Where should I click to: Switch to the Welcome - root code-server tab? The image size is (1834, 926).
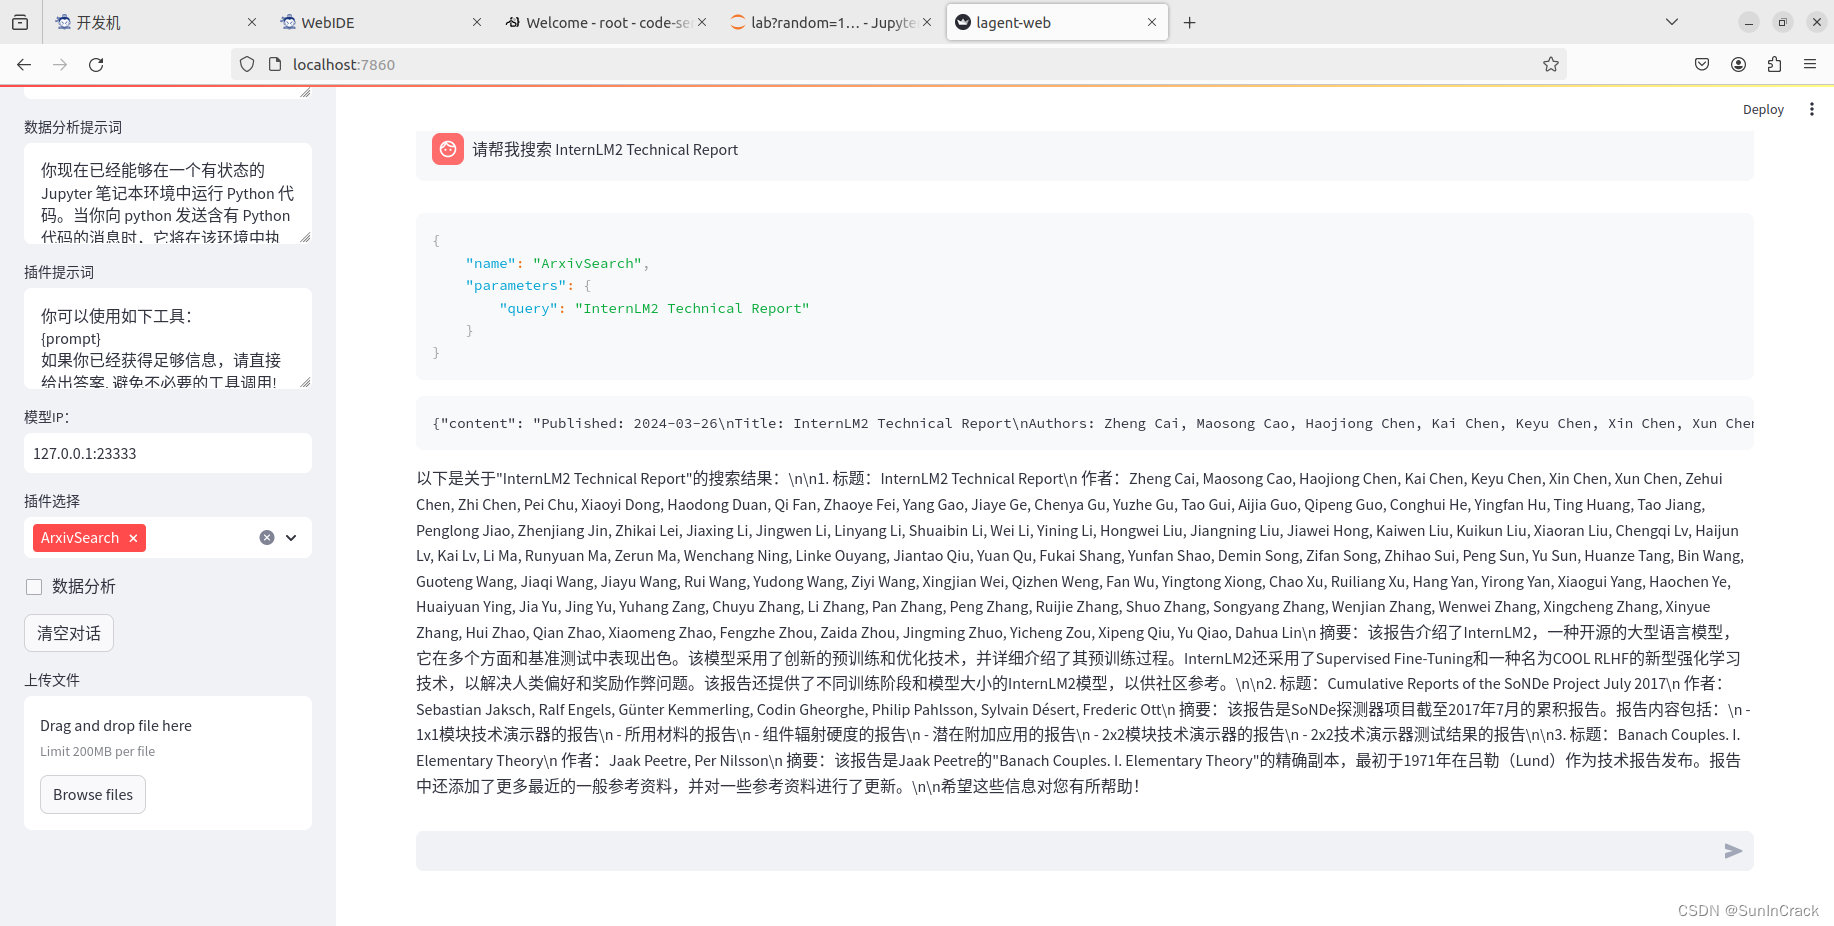point(605,22)
